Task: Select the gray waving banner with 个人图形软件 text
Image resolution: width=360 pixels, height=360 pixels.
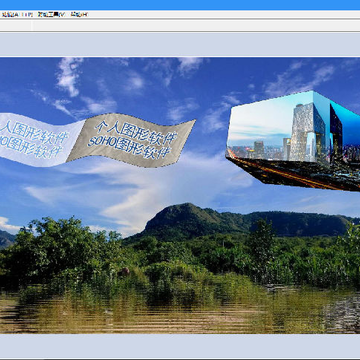Action: tap(131, 140)
